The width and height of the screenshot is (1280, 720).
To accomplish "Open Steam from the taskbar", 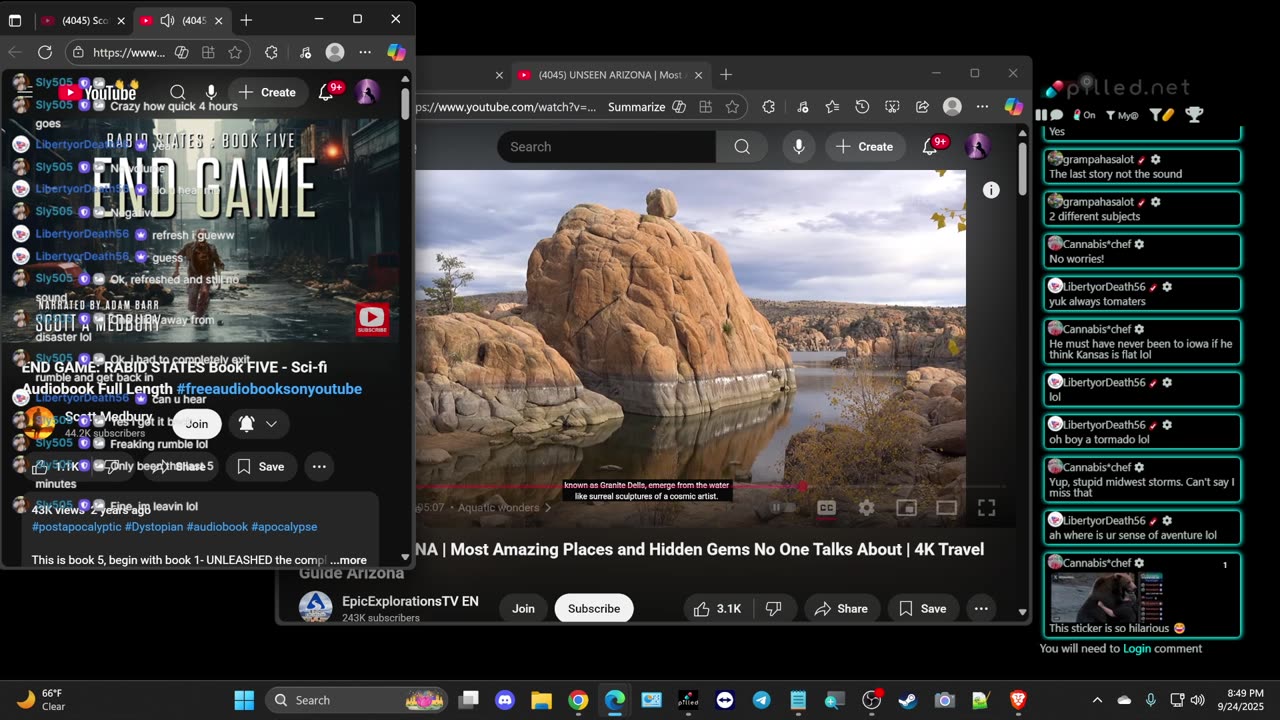I will (x=908, y=700).
